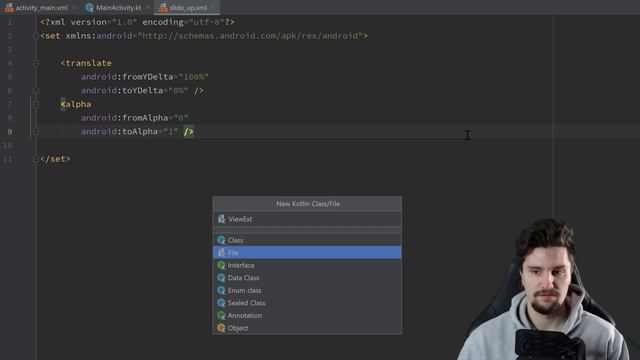Screen dimensions: 640x360
Task: Click the Annotation type icon
Action: tap(221, 316)
